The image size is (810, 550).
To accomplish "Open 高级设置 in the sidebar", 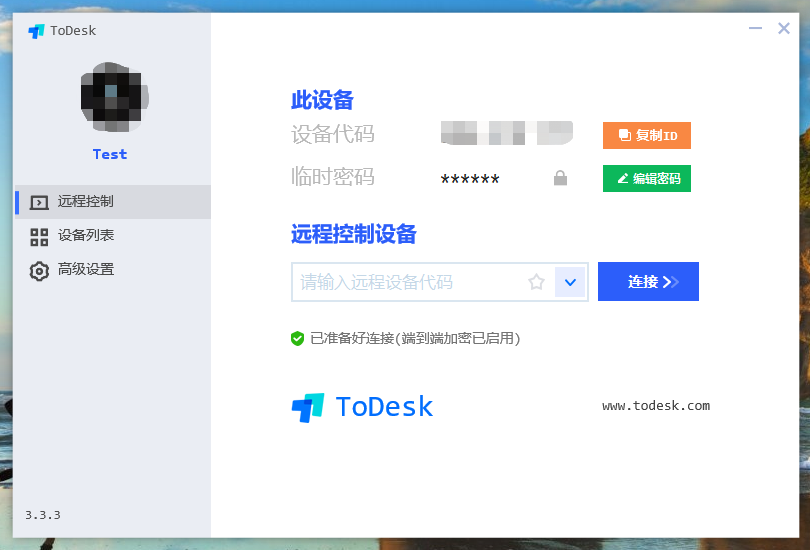I will pos(113,270).
